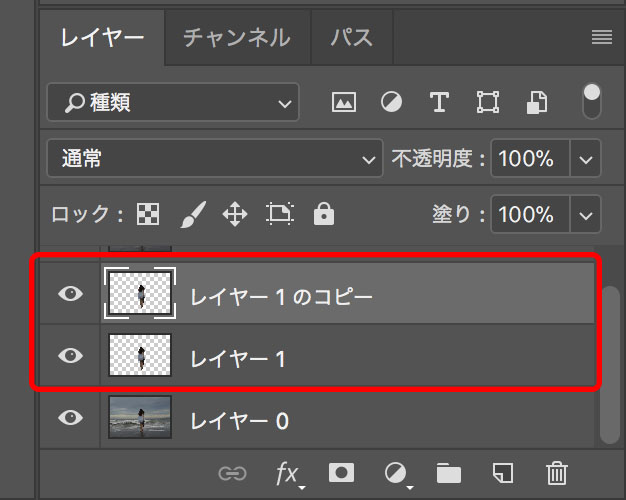Lock image pixels brush icon

click(x=193, y=214)
